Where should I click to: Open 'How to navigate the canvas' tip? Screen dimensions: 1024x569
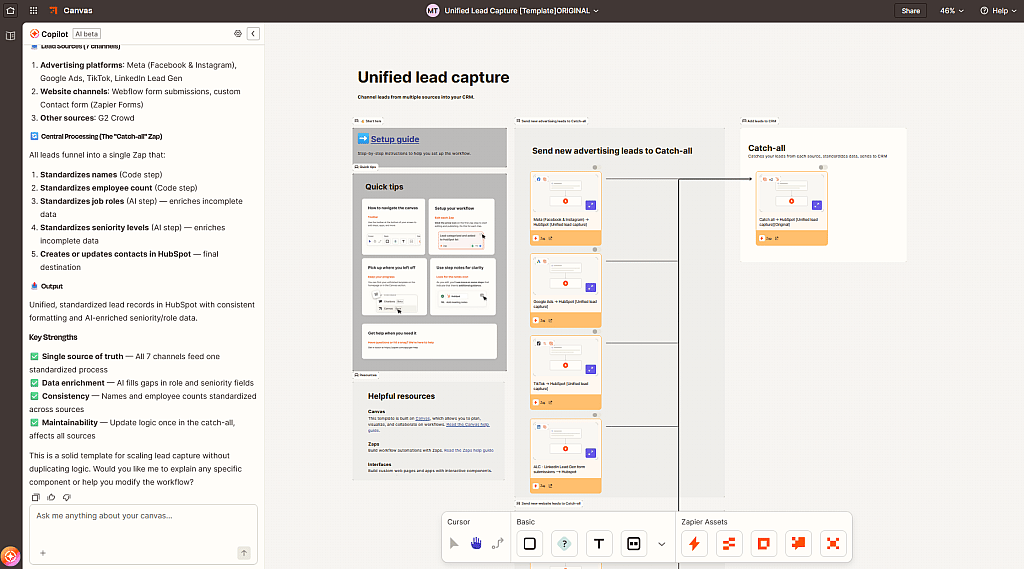(393, 227)
